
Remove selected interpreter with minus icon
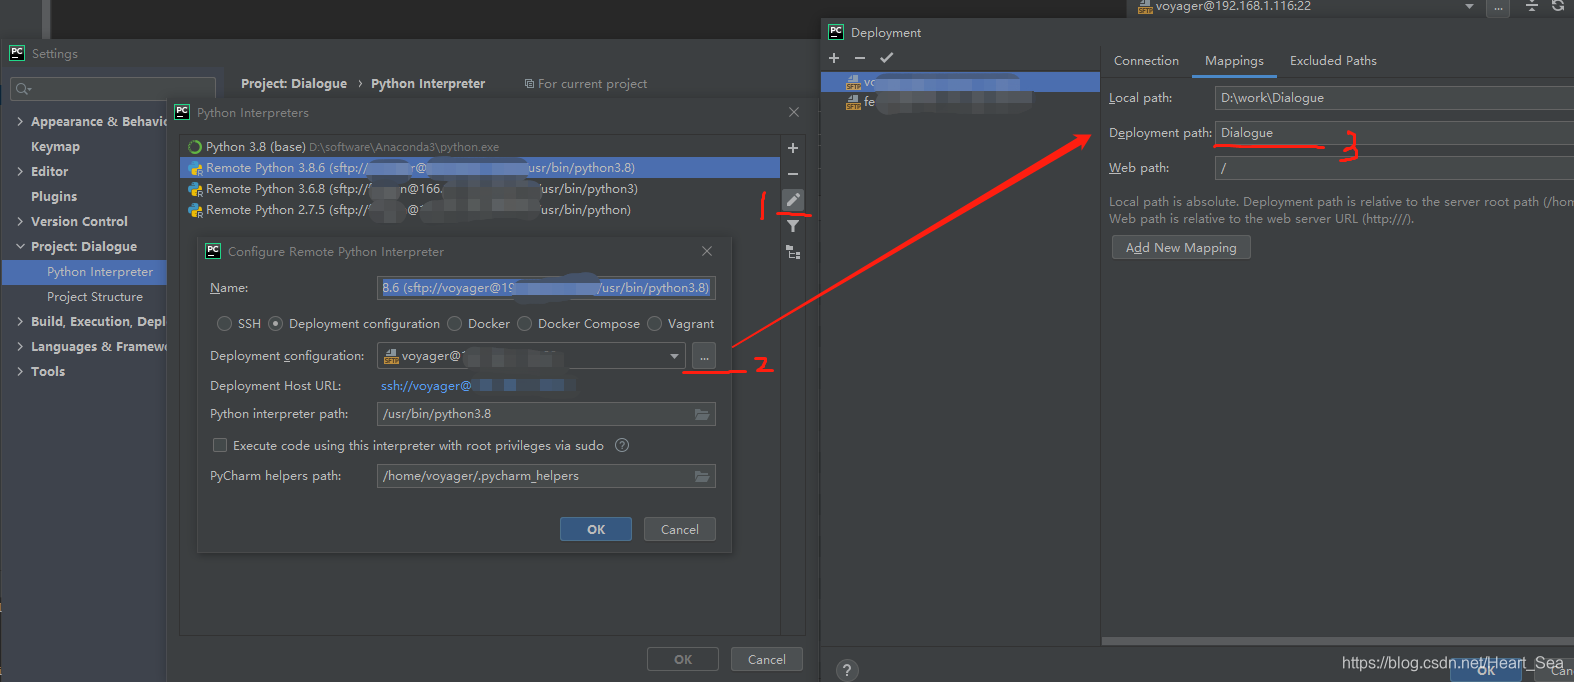tap(793, 174)
